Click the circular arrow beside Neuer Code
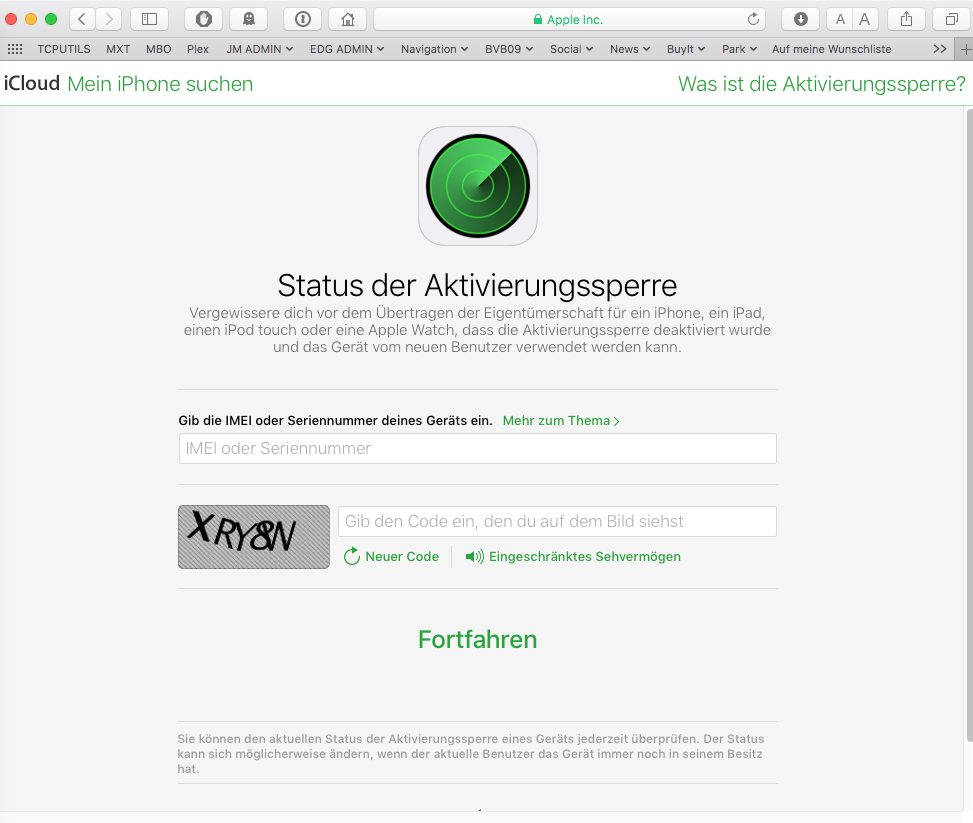 tap(352, 556)
